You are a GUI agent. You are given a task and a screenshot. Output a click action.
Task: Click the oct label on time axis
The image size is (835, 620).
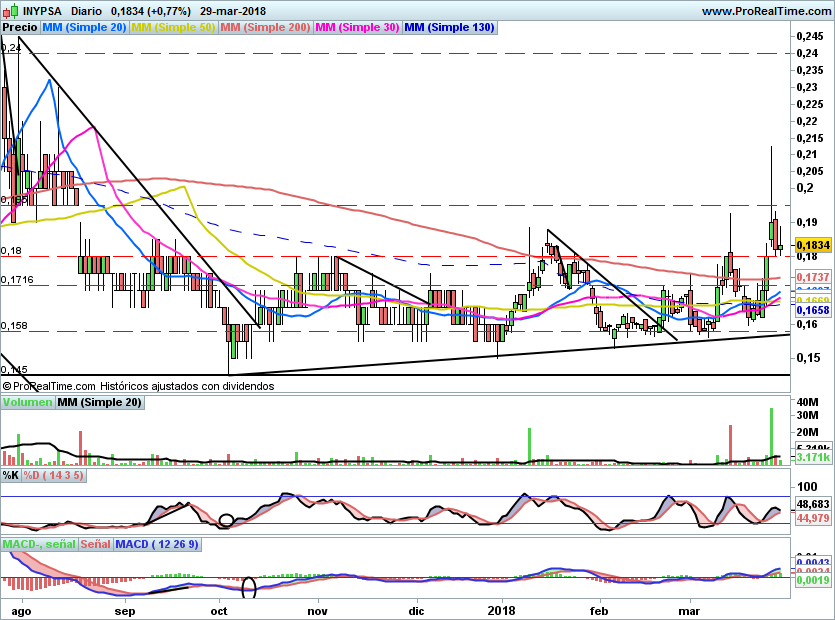(x=219, y=610)
